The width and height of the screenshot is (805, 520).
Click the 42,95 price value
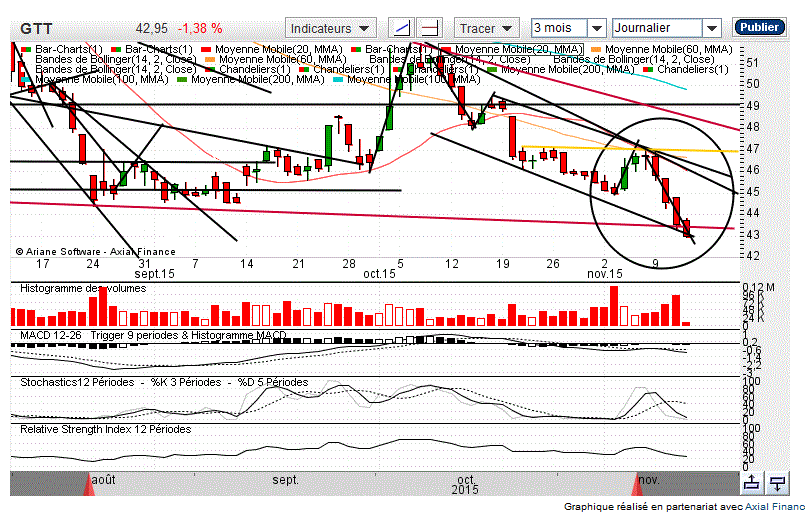[x=152, y=29]
